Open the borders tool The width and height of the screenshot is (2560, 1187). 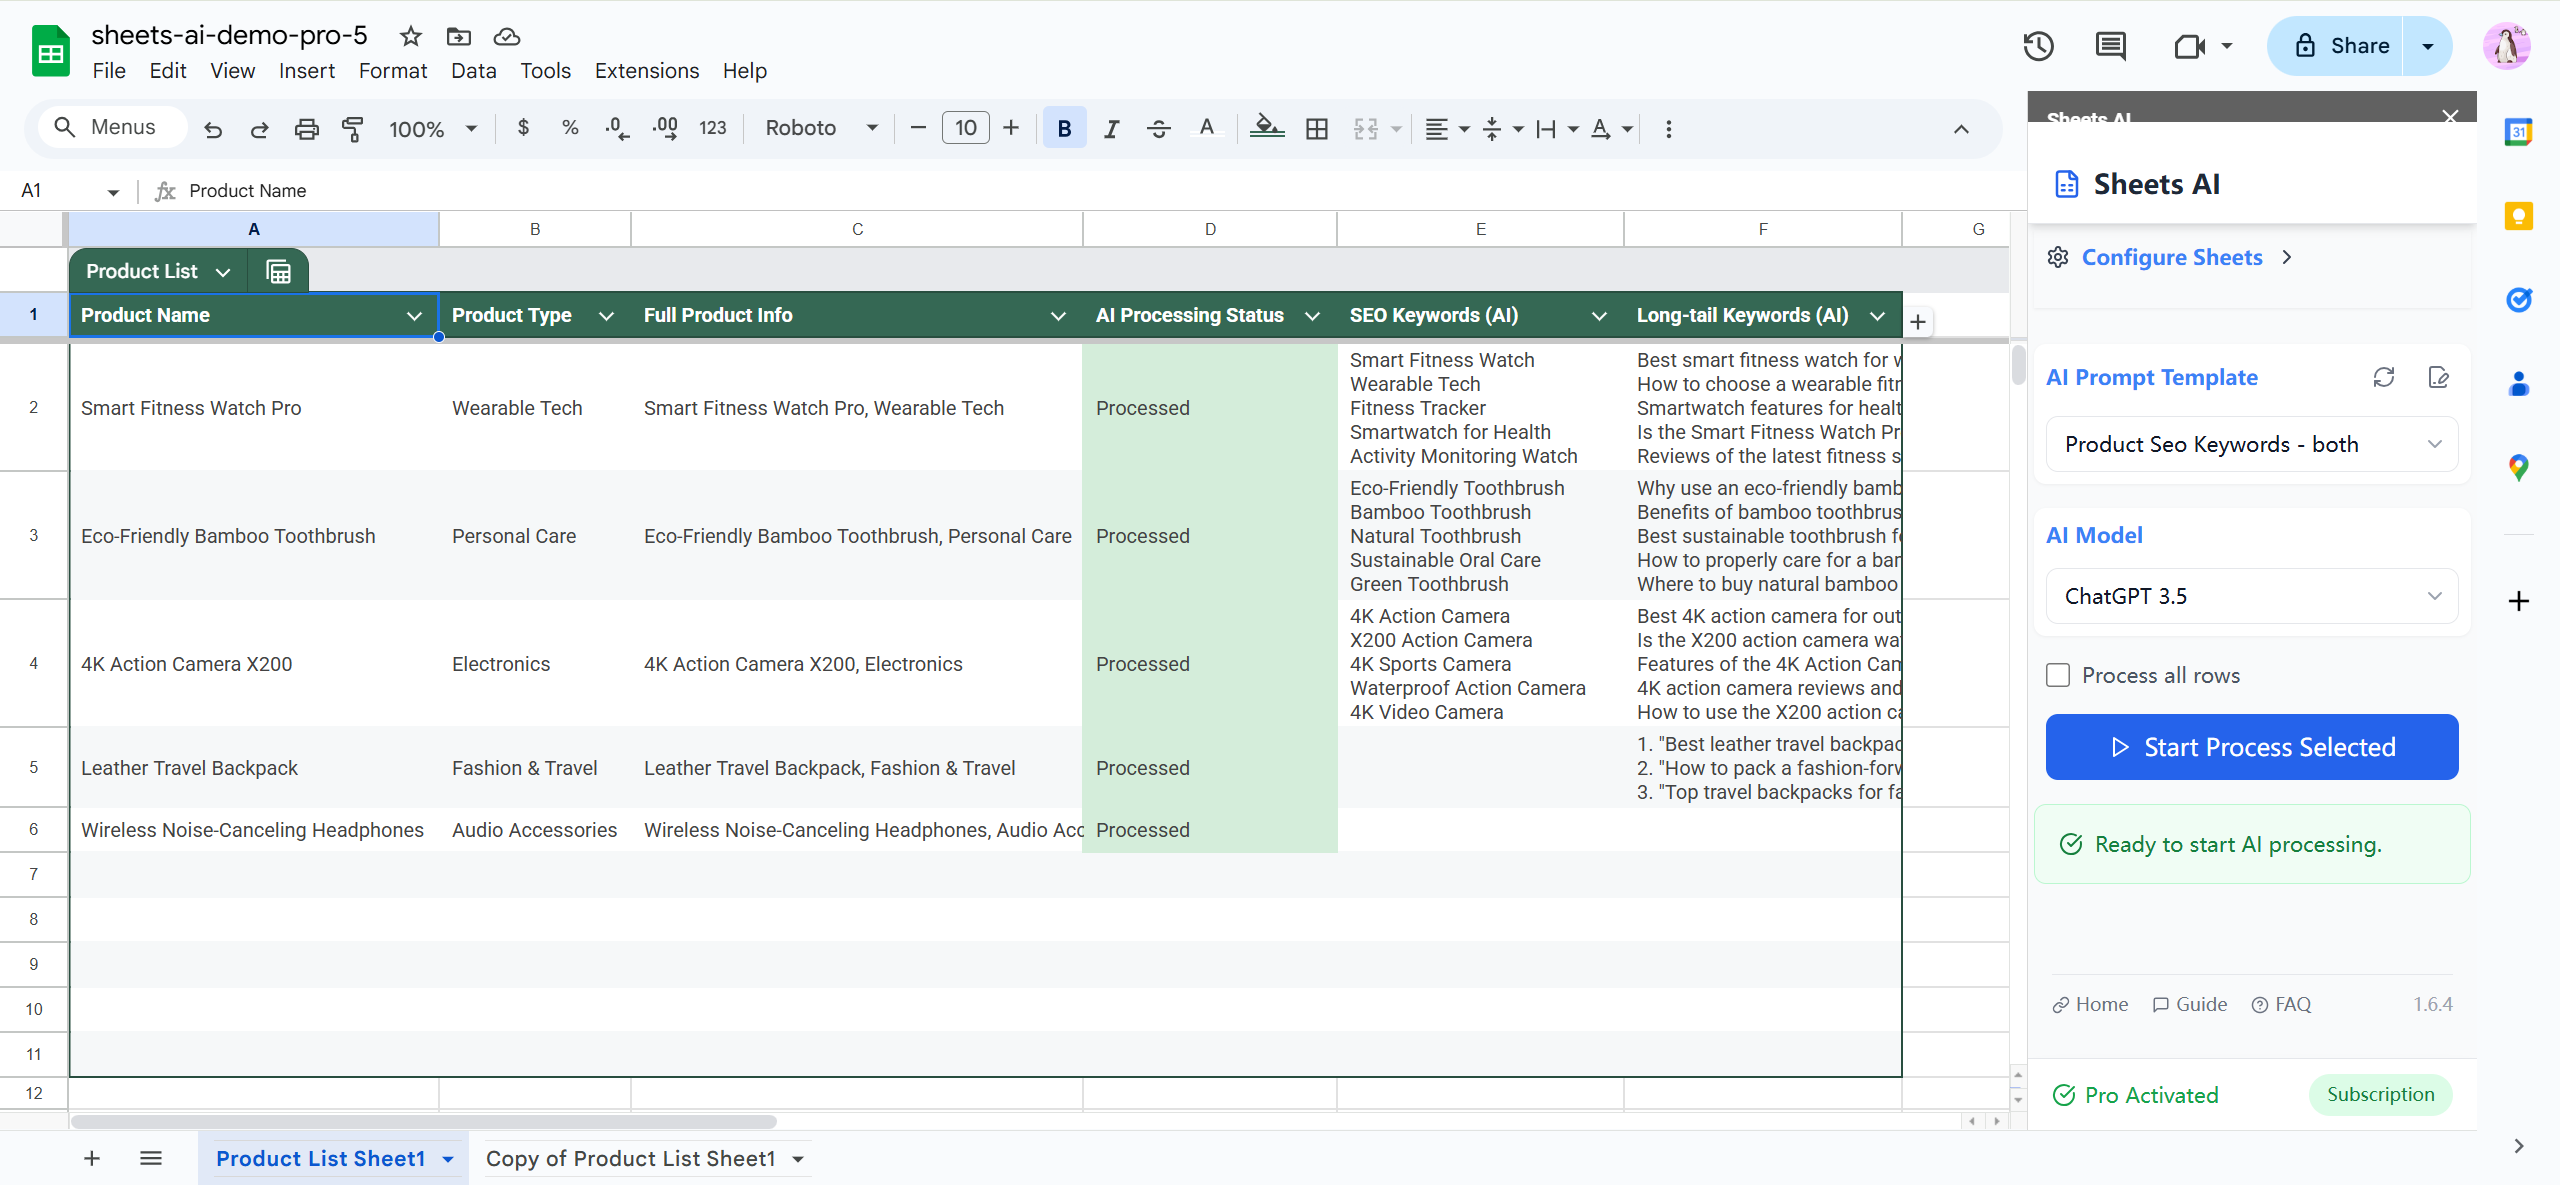(x=1317, y=128)
